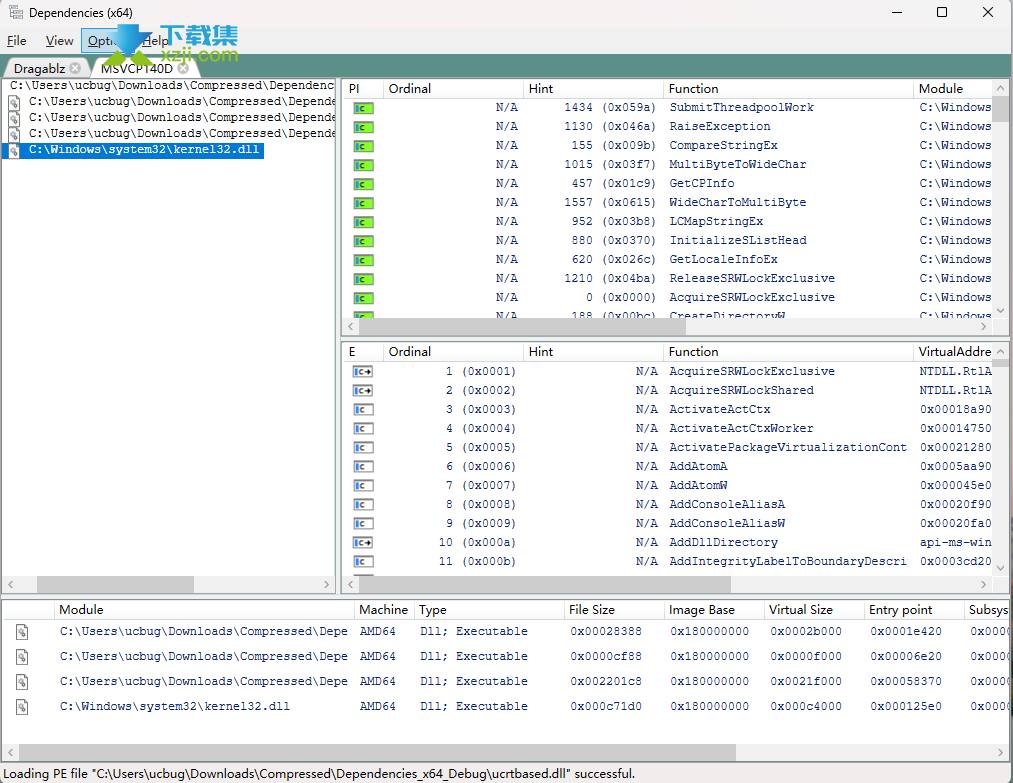Viewport: 1013px width, 783px height.
Task: Click the import icon for GetCPInfo
Action: [x=363, y=184]
